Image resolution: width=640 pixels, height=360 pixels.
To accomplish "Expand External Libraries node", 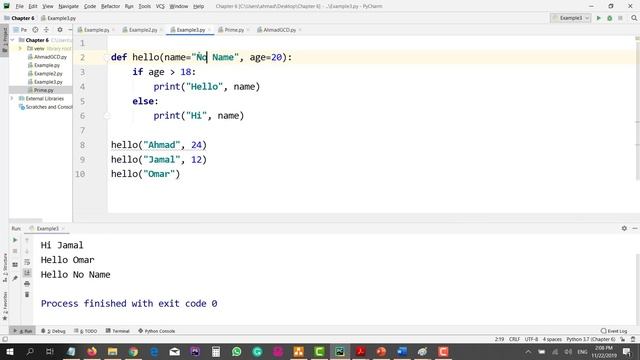I will point(13,98).
